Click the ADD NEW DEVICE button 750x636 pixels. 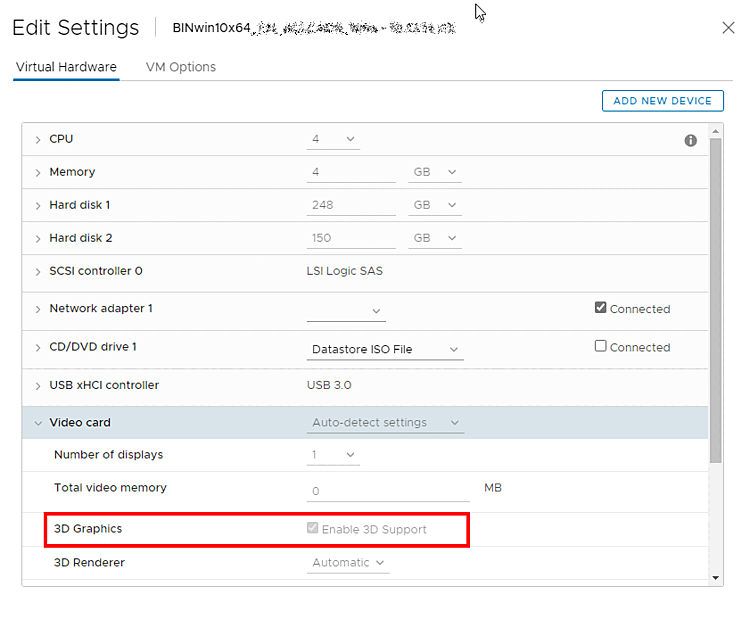click(x=662, y=101)
